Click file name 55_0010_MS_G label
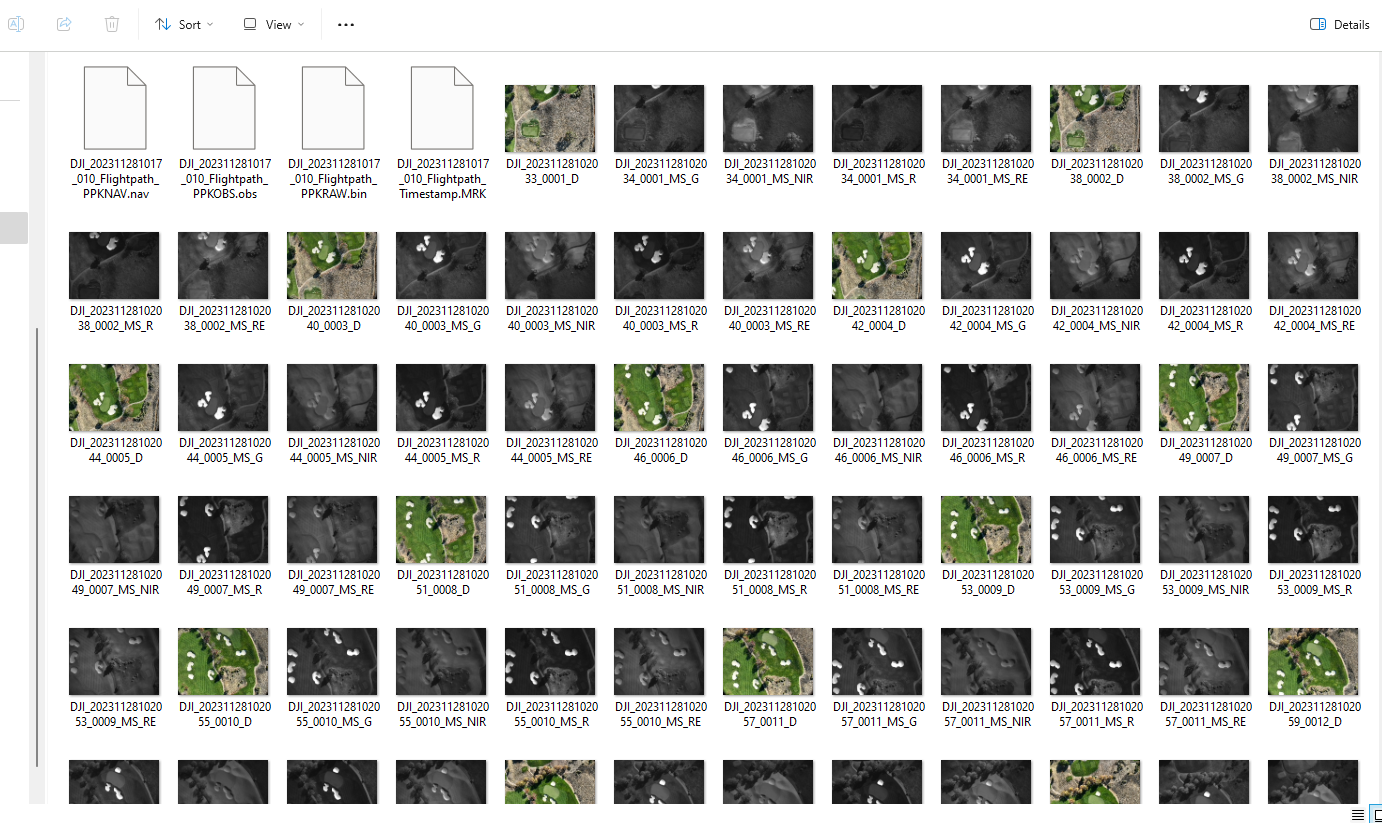The height and width of the screenshot is (823, 1382). tap(334, 714)
